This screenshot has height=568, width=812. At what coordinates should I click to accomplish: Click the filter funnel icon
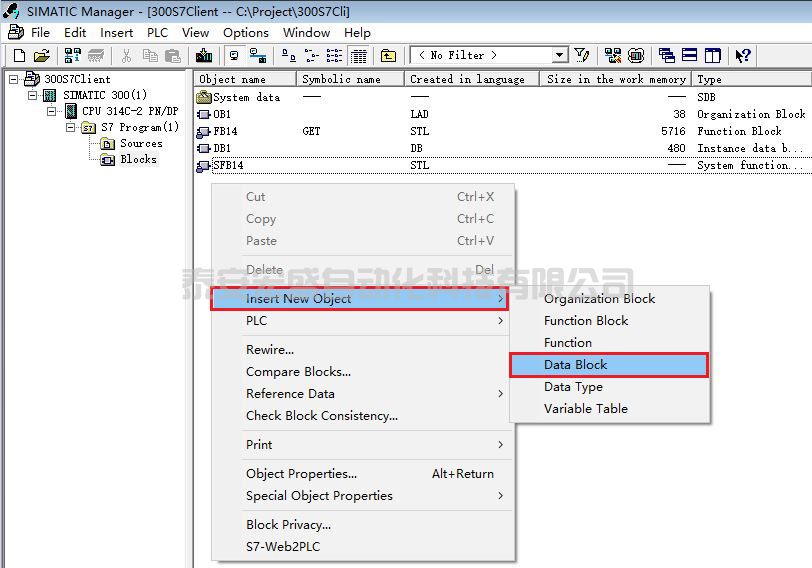pyautogui.click(x=582, y=56)
